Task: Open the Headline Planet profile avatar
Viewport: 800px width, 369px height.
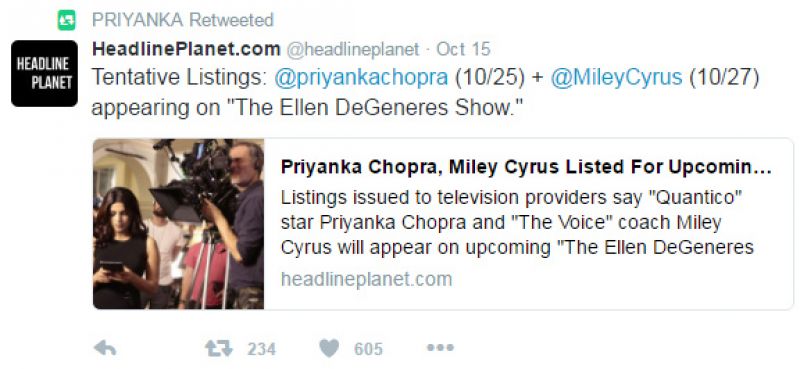Action: point(44,73)
